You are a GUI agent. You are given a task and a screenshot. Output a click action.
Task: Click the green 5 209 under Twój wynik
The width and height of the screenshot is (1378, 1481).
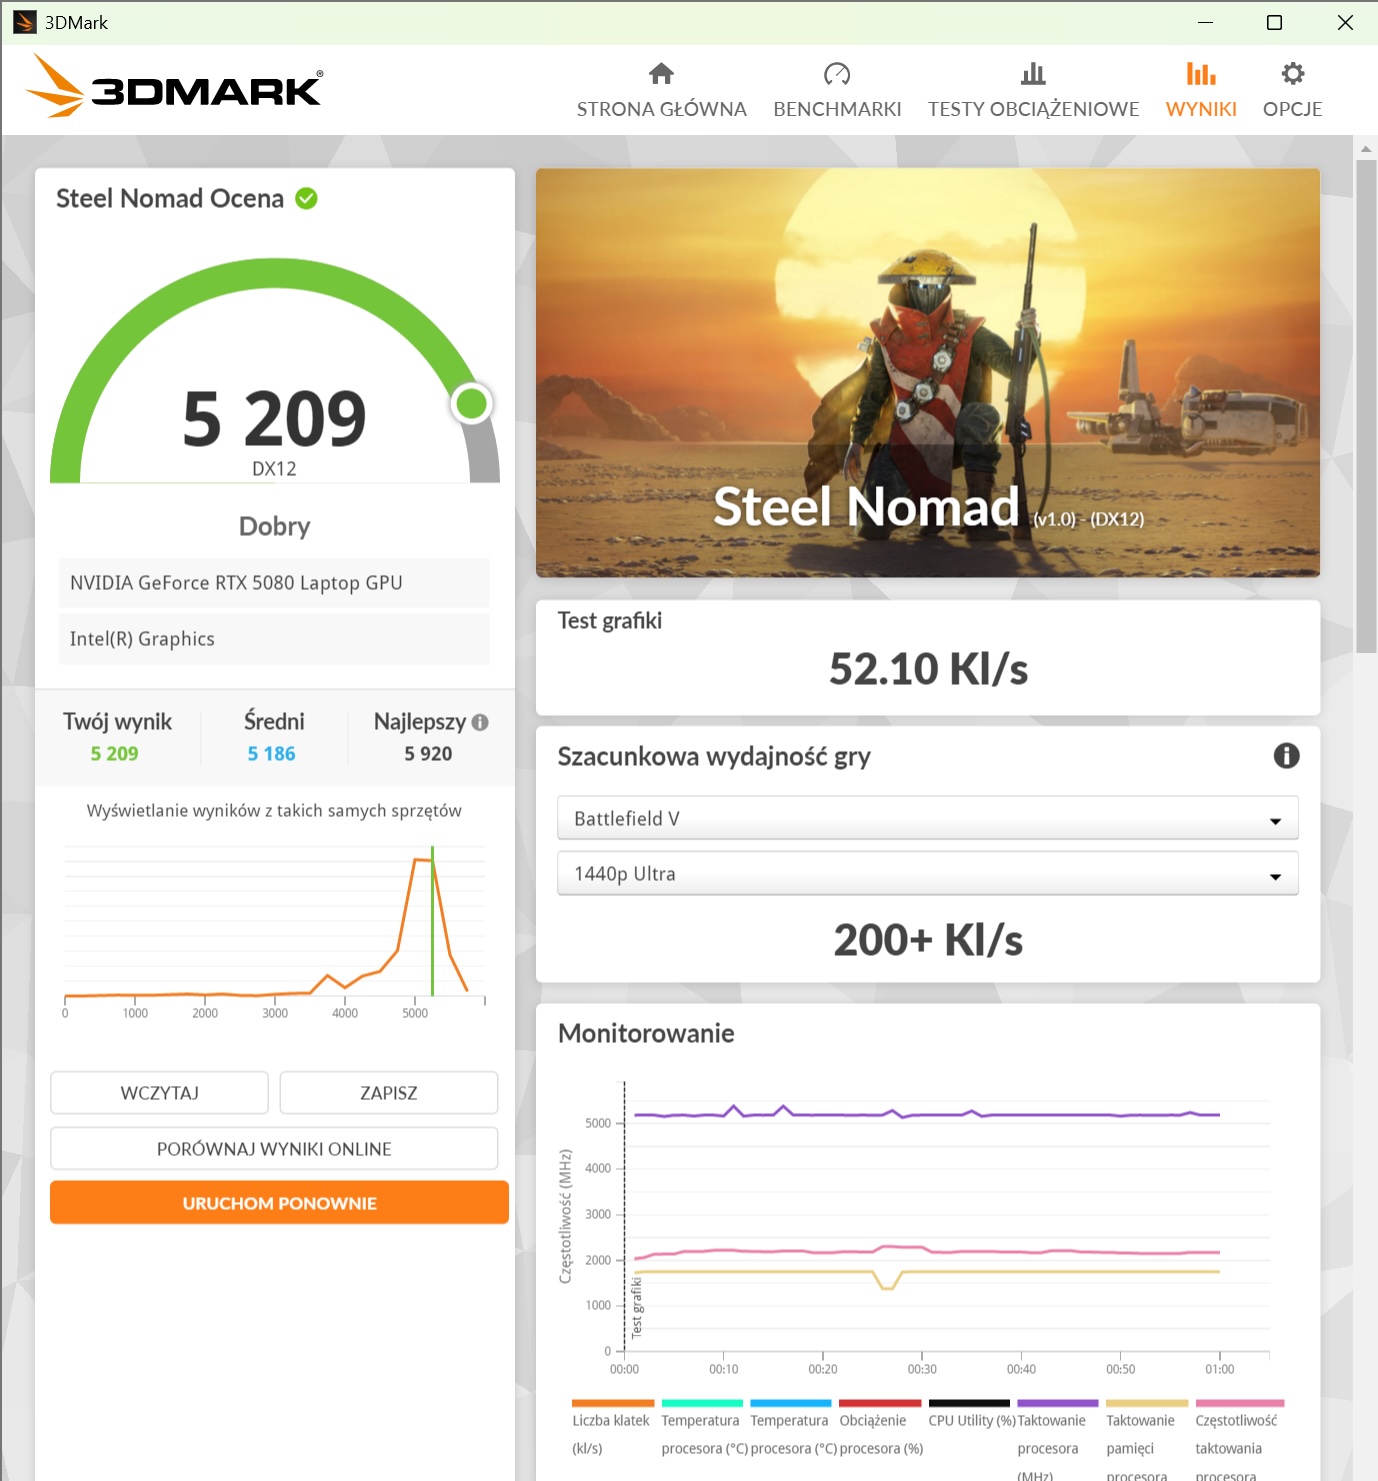115,754
